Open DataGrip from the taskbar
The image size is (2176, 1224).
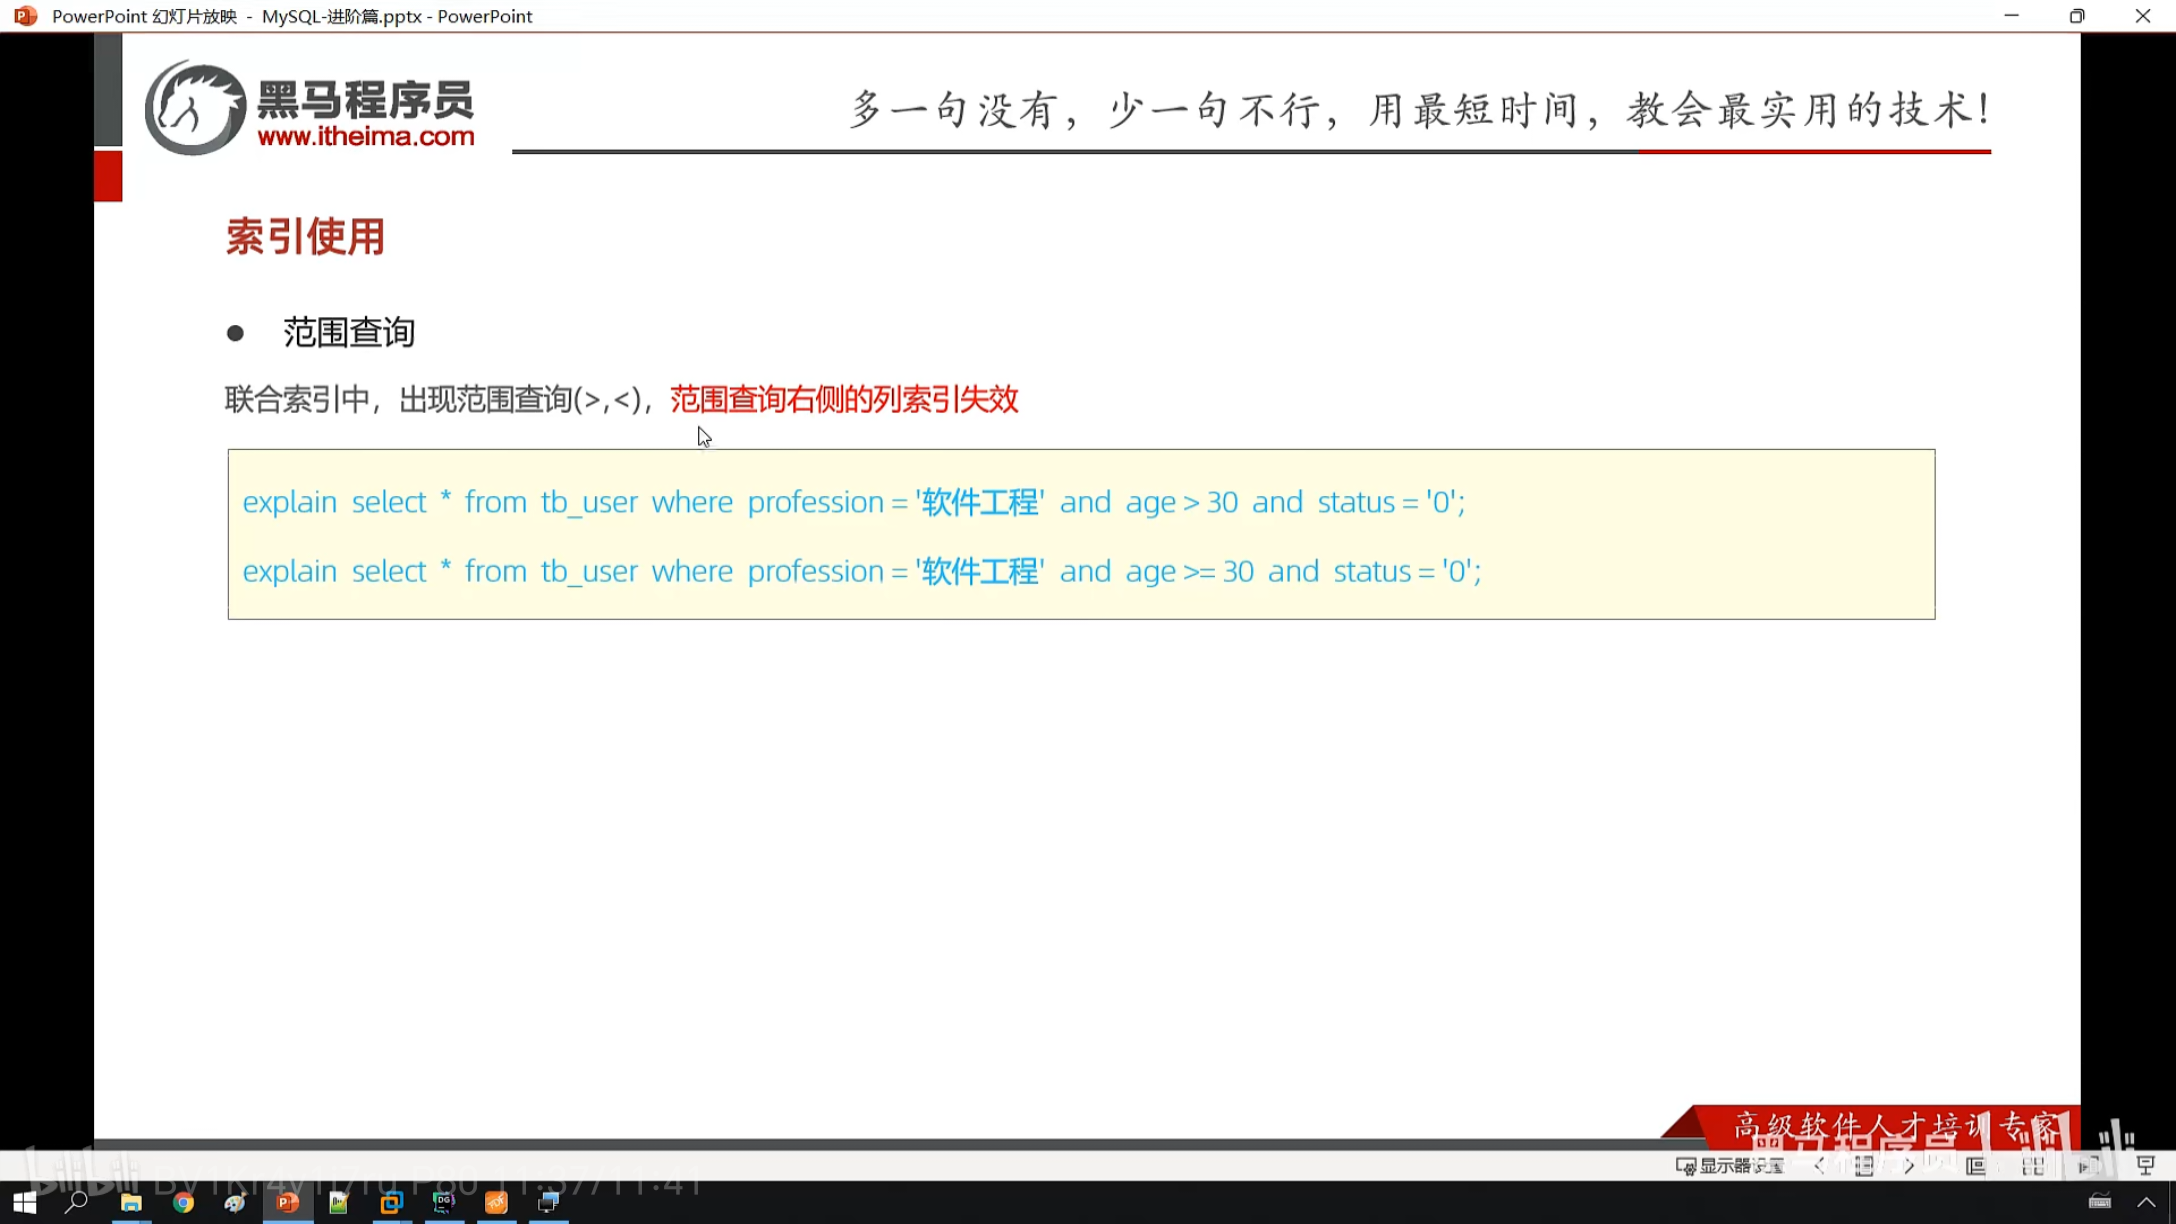[443, 1202]
